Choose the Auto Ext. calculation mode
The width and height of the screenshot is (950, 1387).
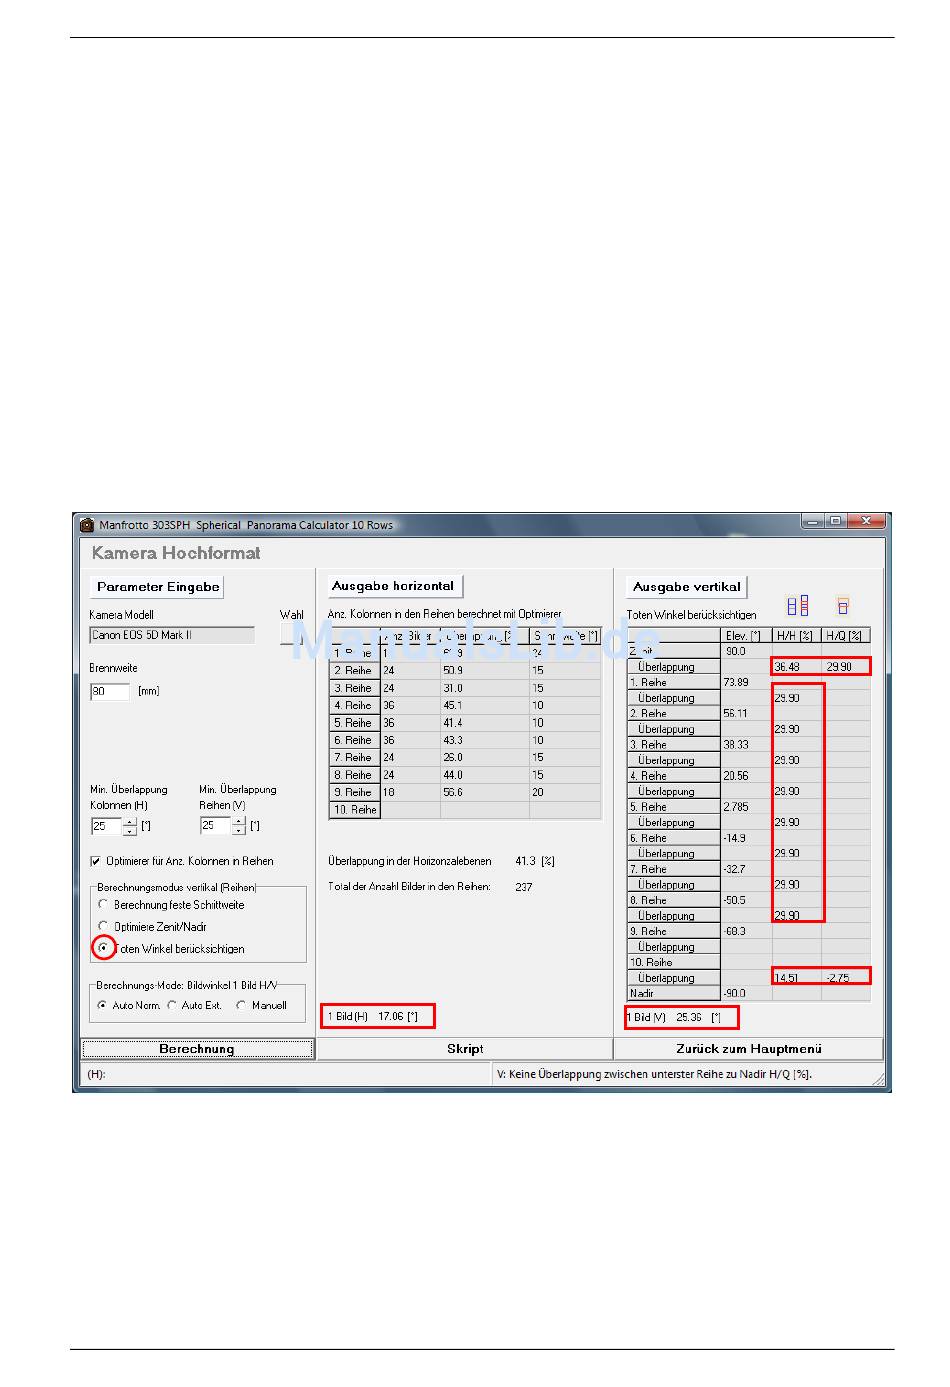click(x=172, y=1005)
